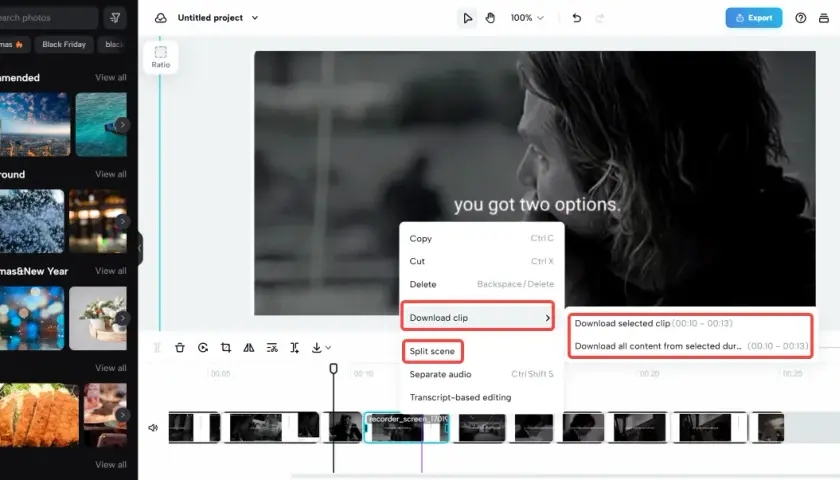Select the pointer selection tool

[x=467, y=18]
